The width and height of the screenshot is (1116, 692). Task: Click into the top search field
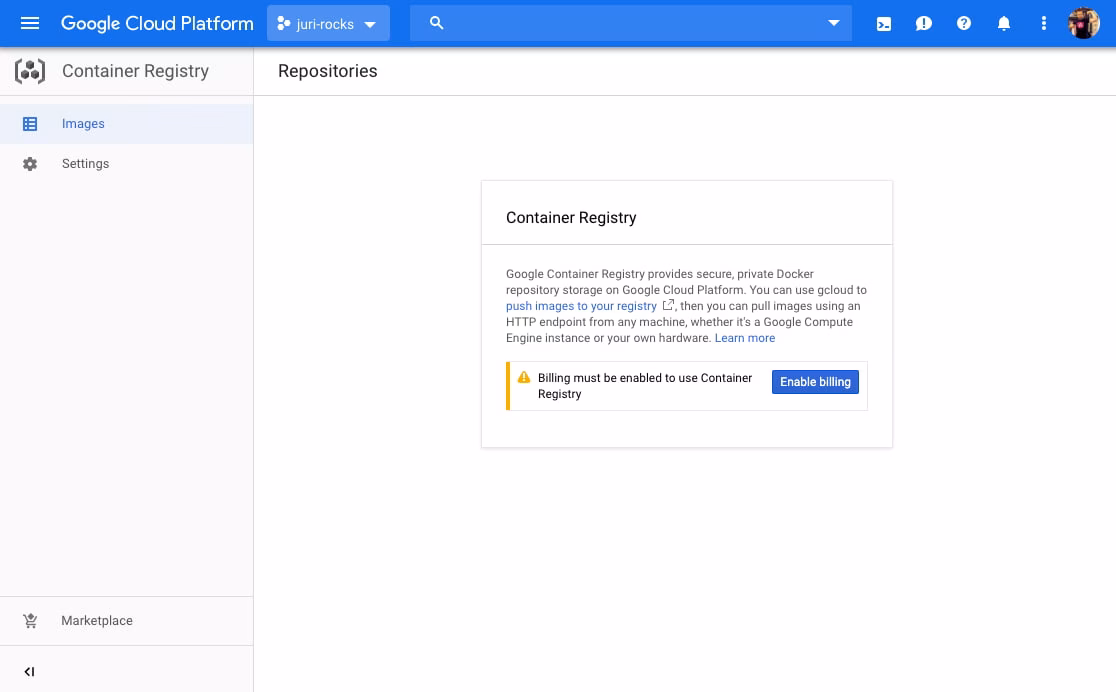(x=630, y=23)
